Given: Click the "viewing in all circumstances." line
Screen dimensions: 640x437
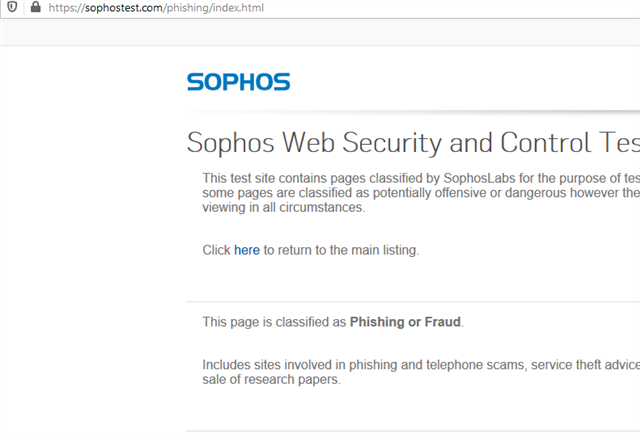Looking at the screenshot, I should pyautogui.click(x=284, y=207).
